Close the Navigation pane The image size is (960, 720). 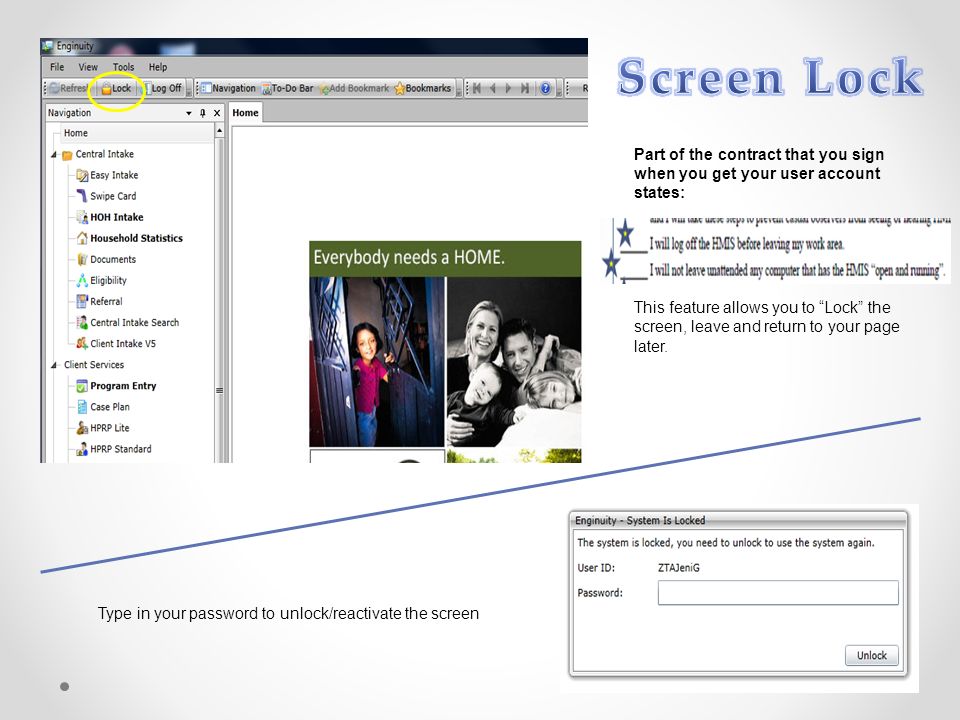pyautogui.click(x=217, y=113)
